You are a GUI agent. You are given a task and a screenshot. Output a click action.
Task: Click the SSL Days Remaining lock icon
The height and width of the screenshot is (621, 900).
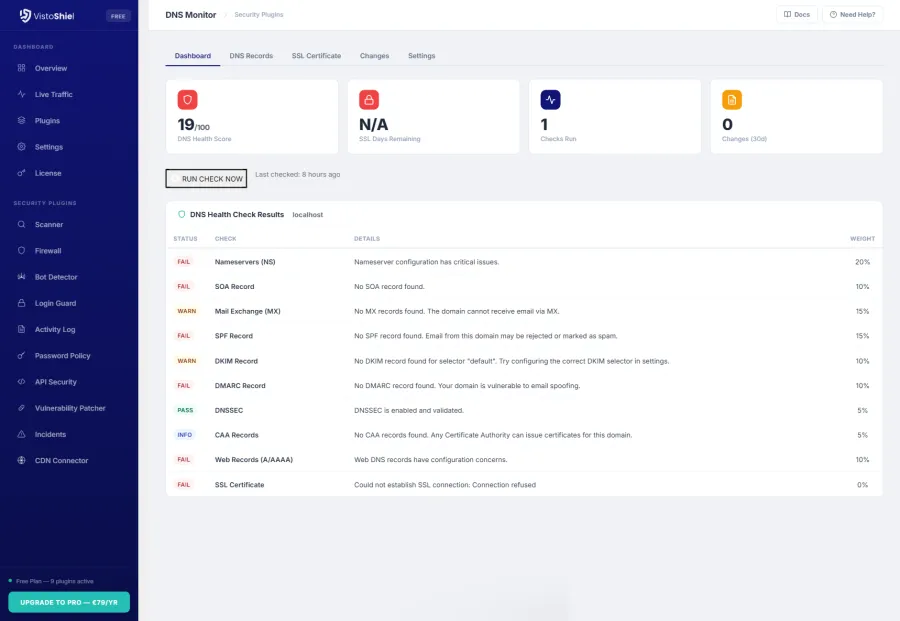point(371,99)
